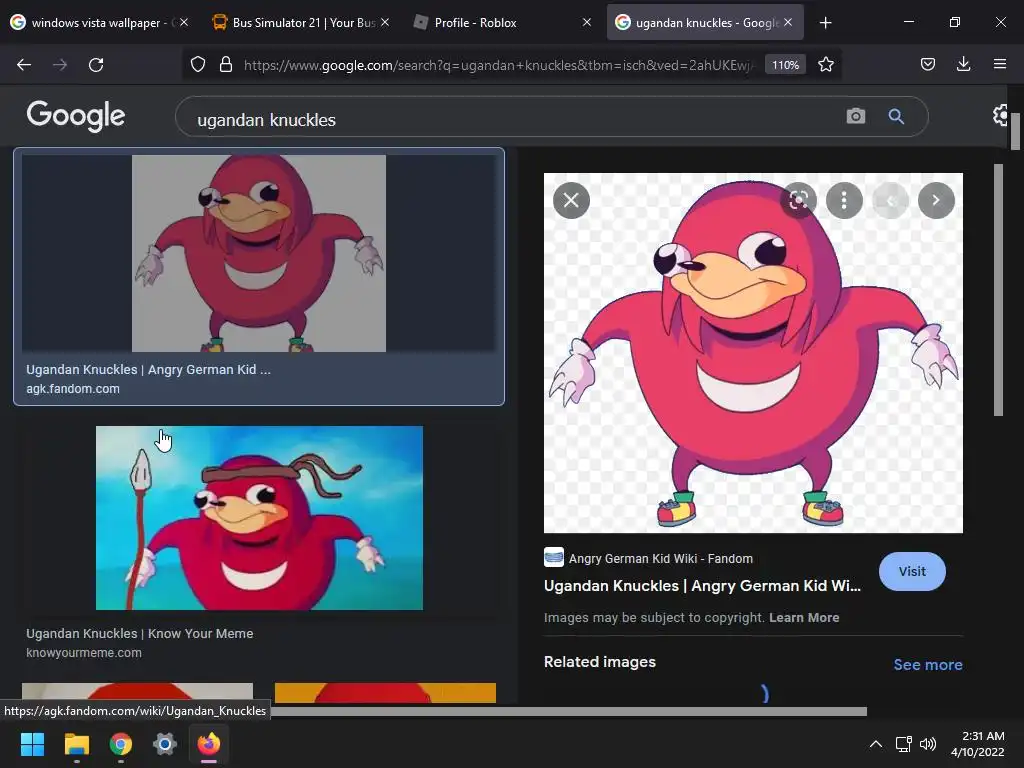1024x768 pixels.
Task: Open the Know Your Meme spear Knuckles thumbnail
Action: pos(259,518)
